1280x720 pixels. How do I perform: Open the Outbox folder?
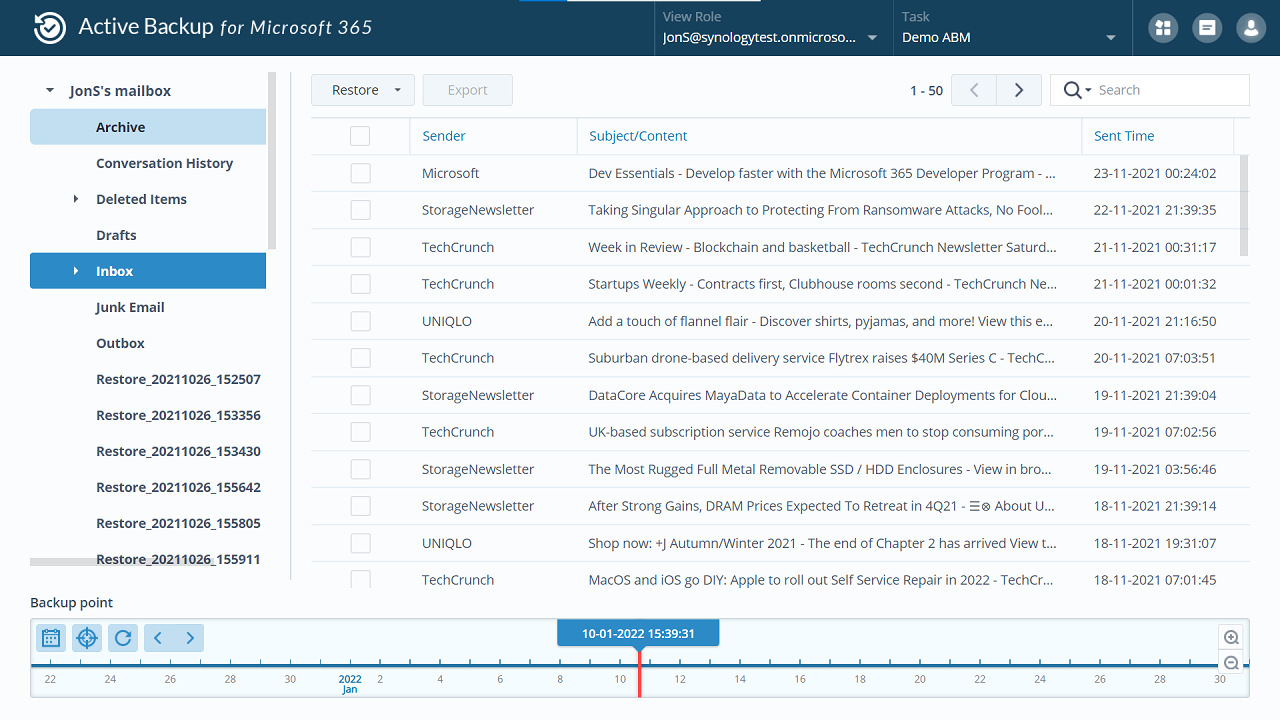pos(148,343)
